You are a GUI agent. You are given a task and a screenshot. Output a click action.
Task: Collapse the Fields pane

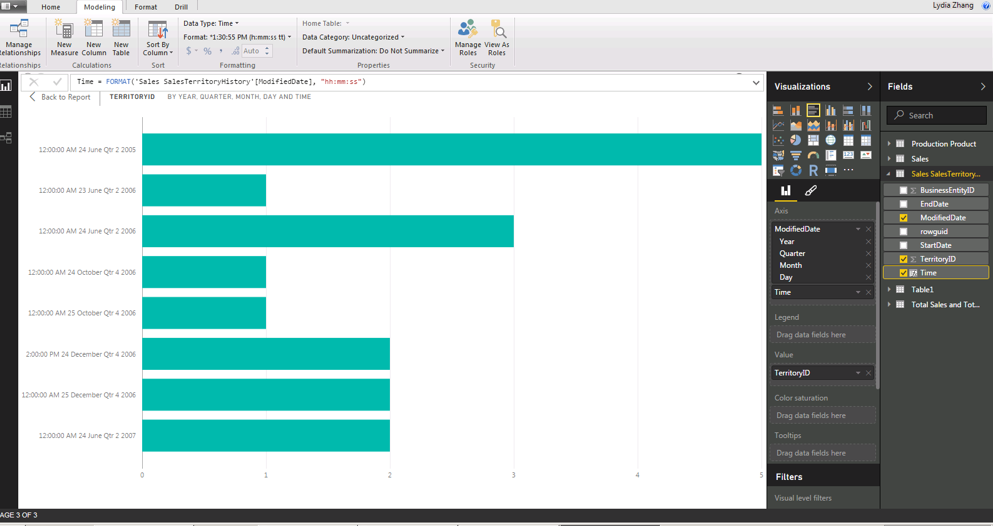982,87
